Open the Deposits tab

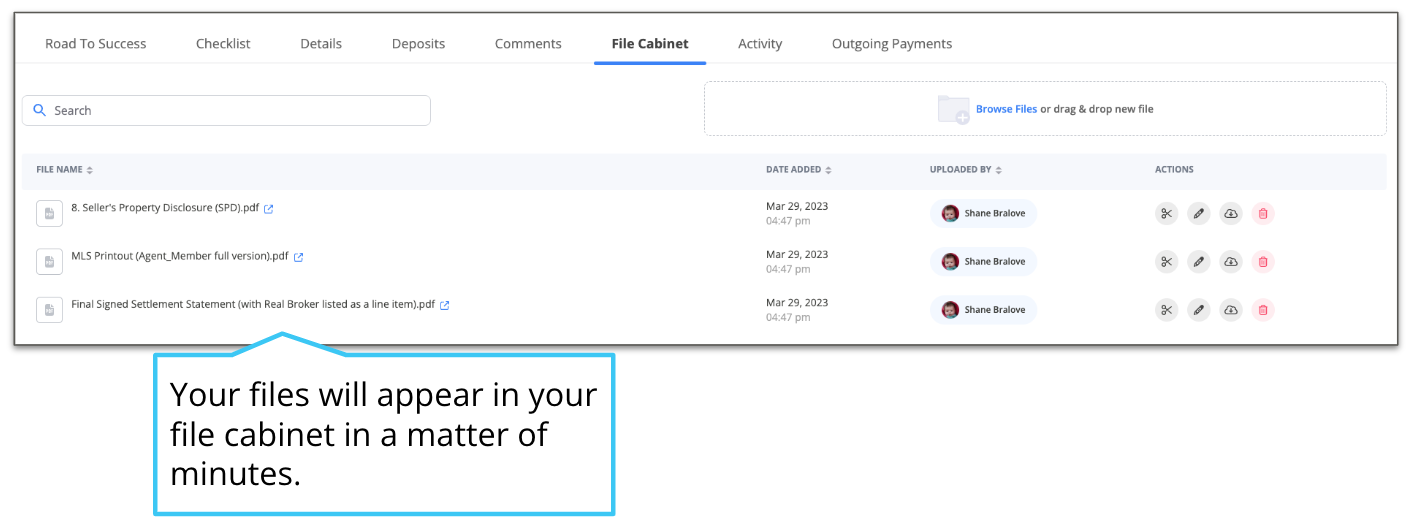(418, 44)
